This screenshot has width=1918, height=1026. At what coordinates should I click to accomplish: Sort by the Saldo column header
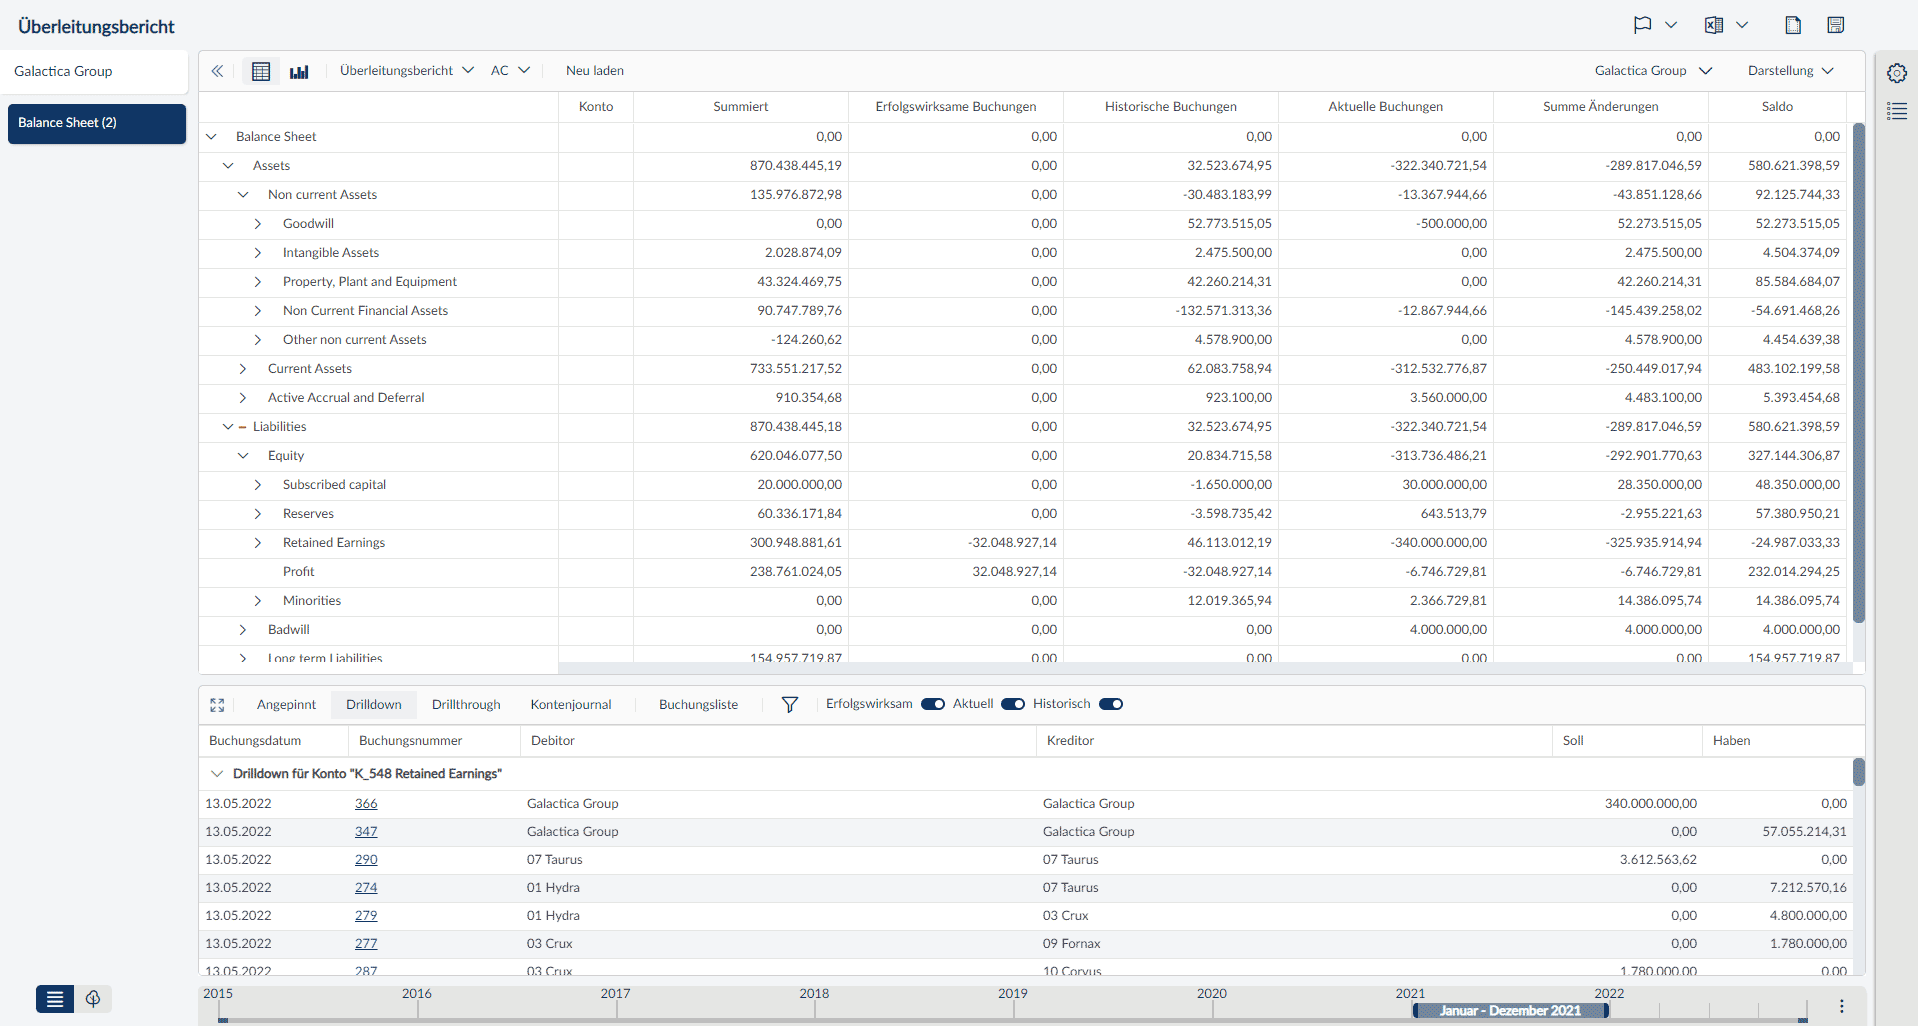point(1777,107)
